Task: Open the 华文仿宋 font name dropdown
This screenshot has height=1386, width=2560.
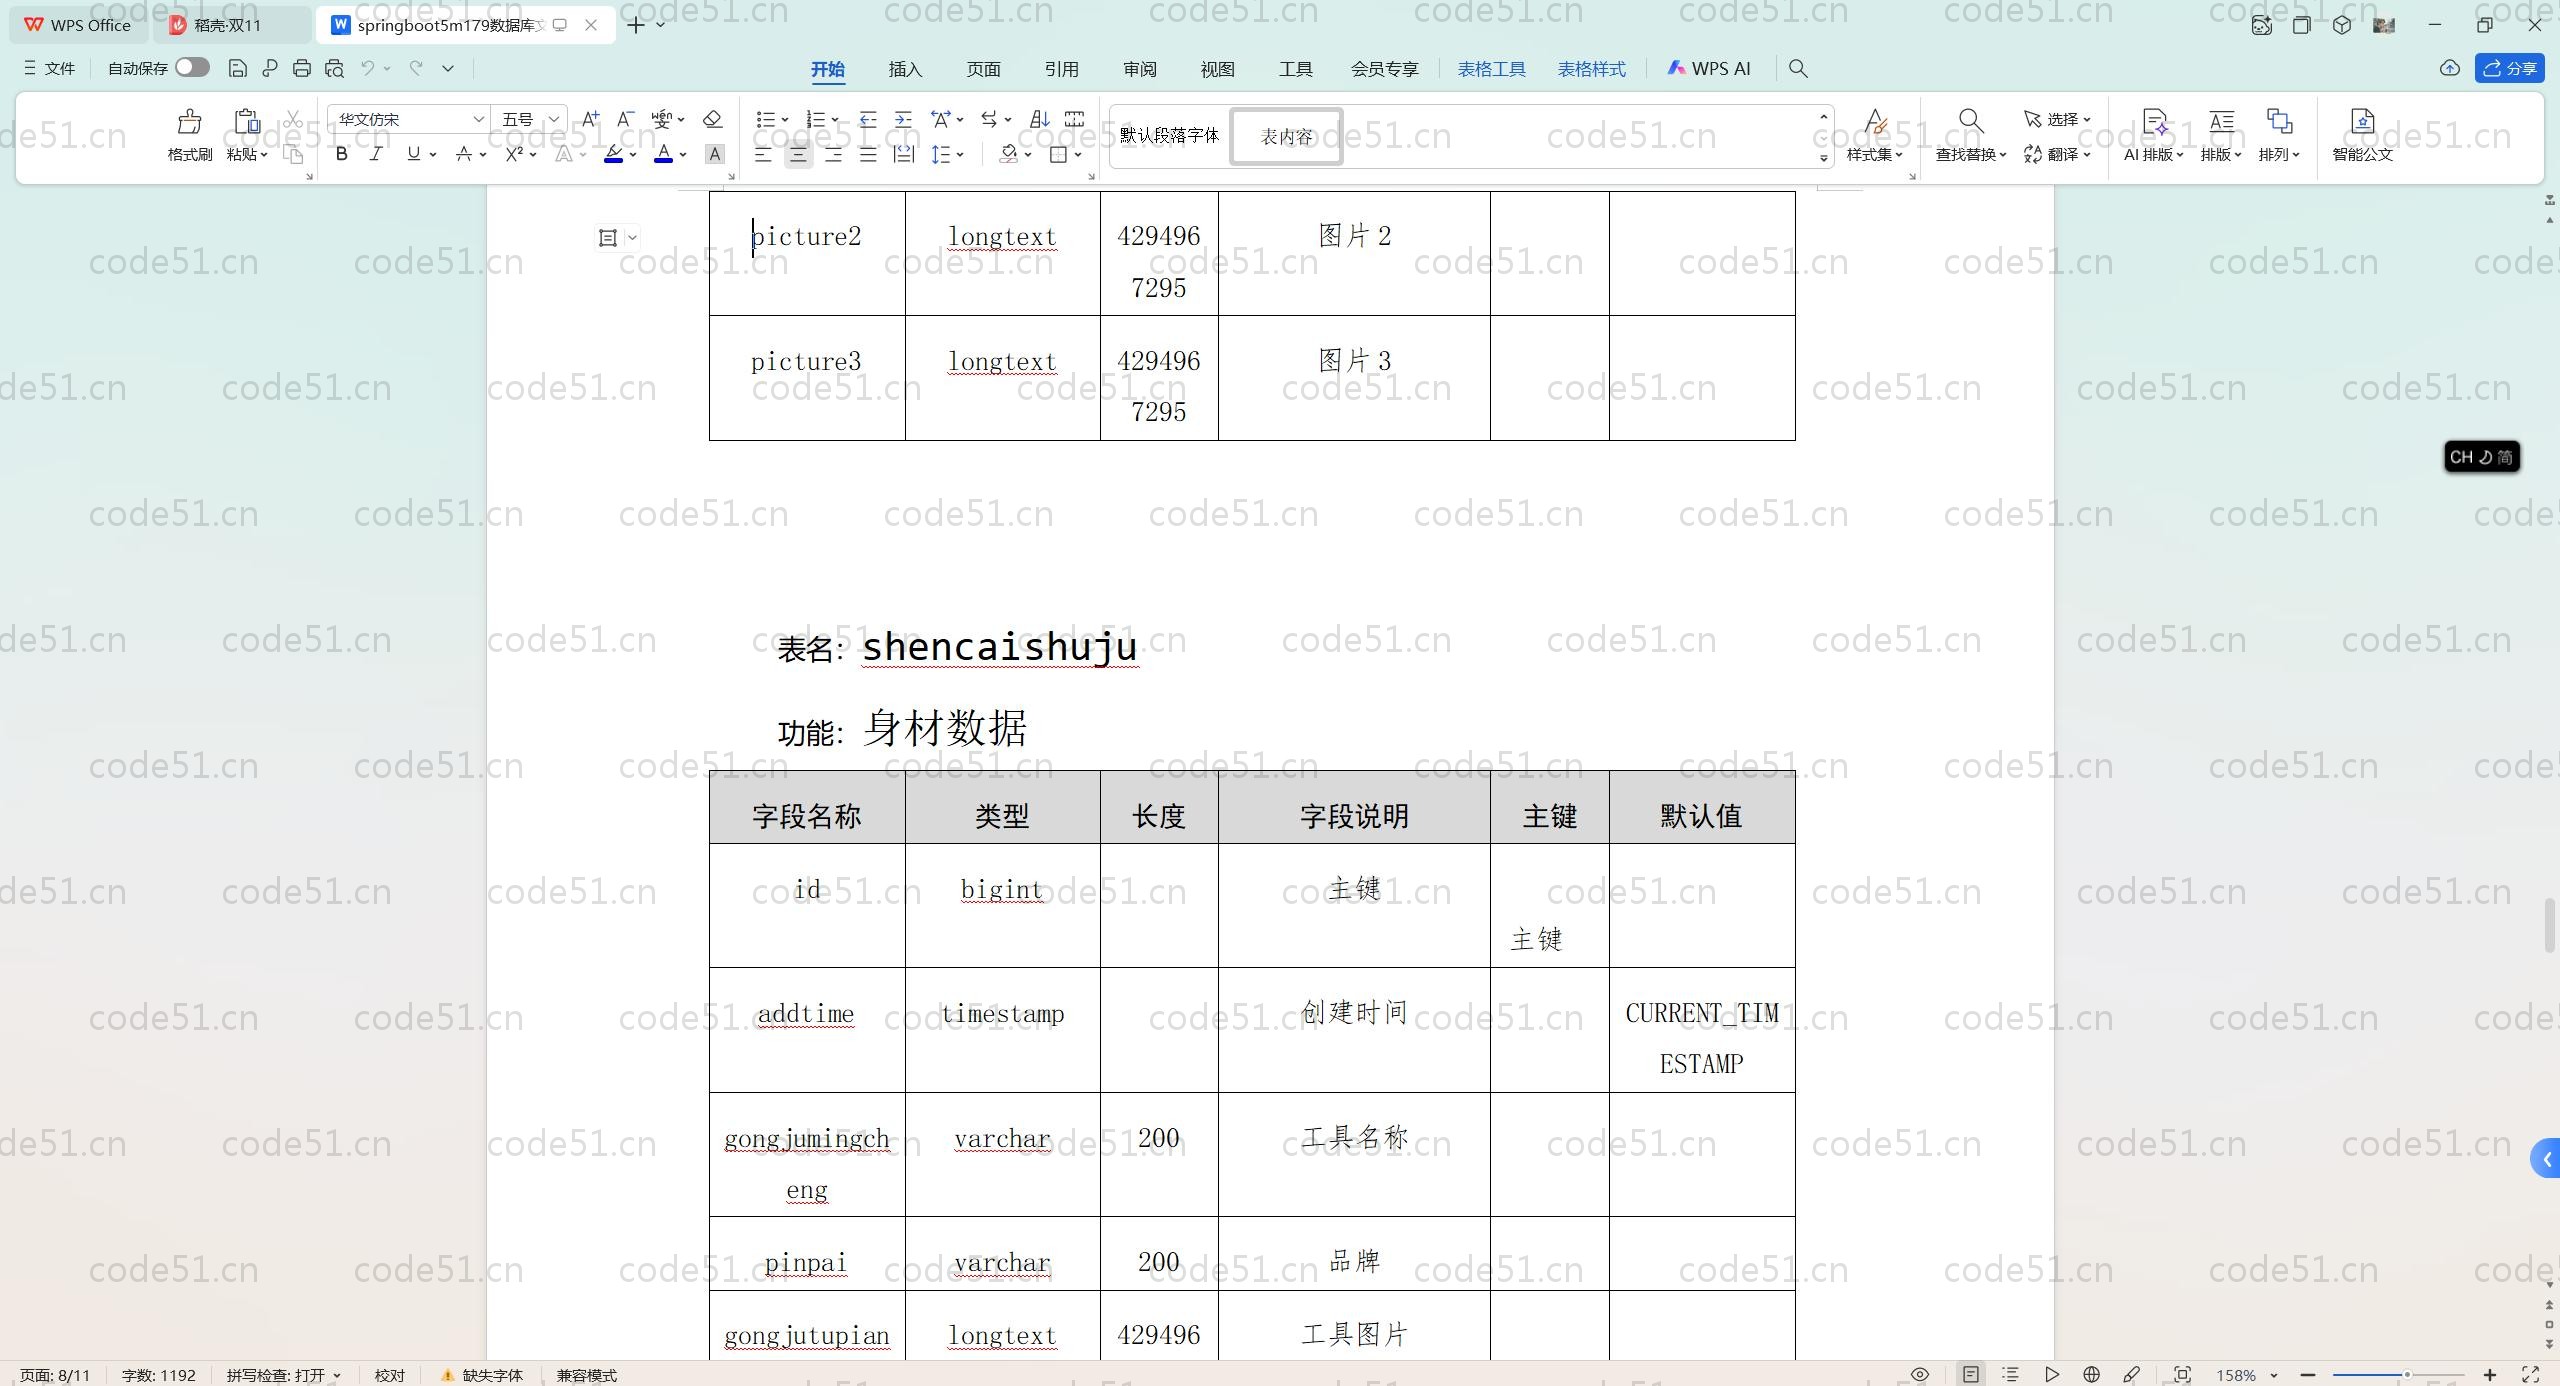Action: 478,119
